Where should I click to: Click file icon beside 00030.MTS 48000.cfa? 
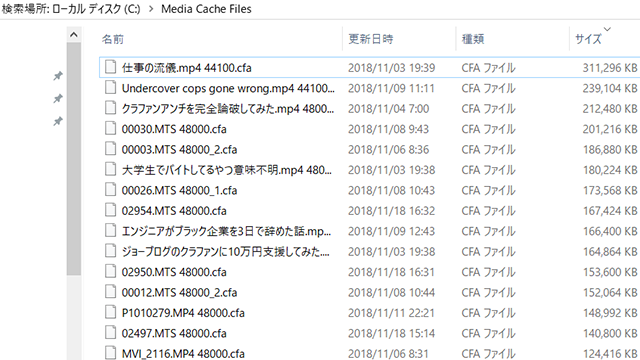[x=110, y=128]
